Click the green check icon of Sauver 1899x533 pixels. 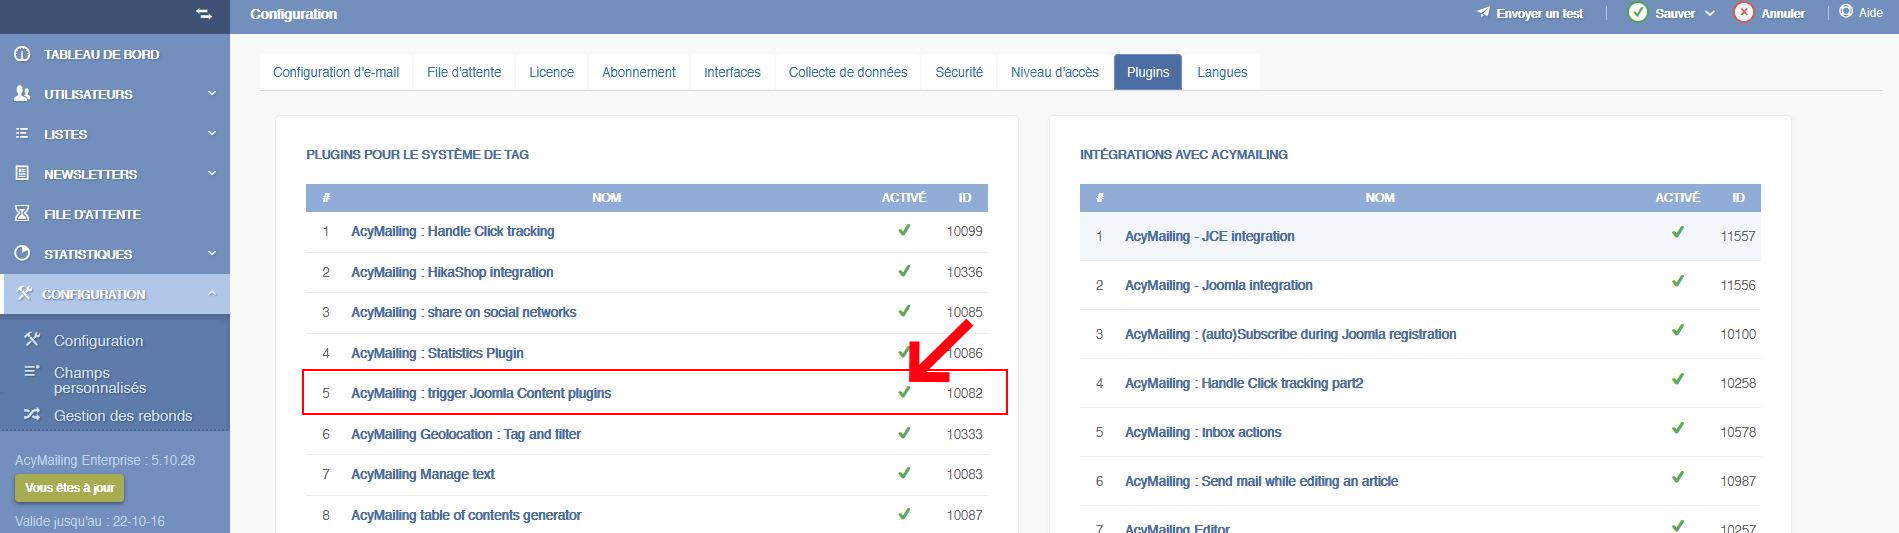point(1638,13)
